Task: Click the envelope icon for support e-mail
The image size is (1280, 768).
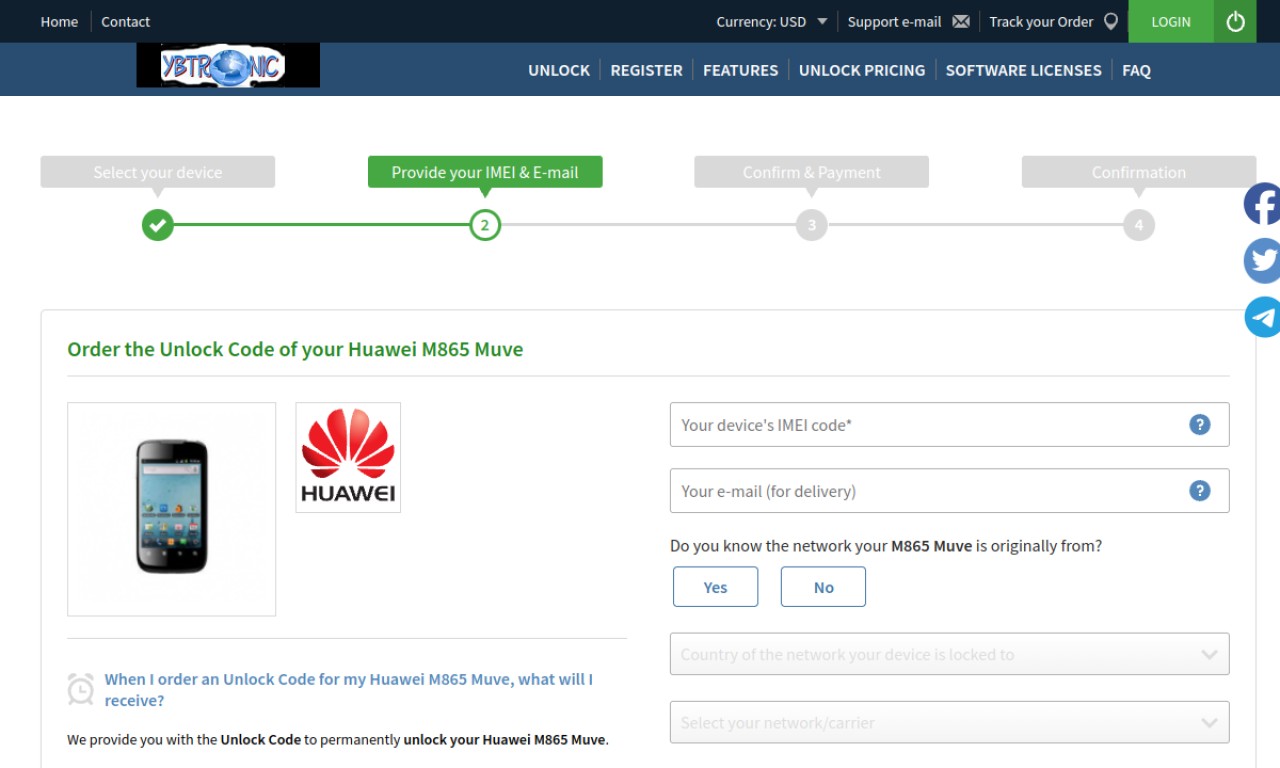Action: point(961,21)
